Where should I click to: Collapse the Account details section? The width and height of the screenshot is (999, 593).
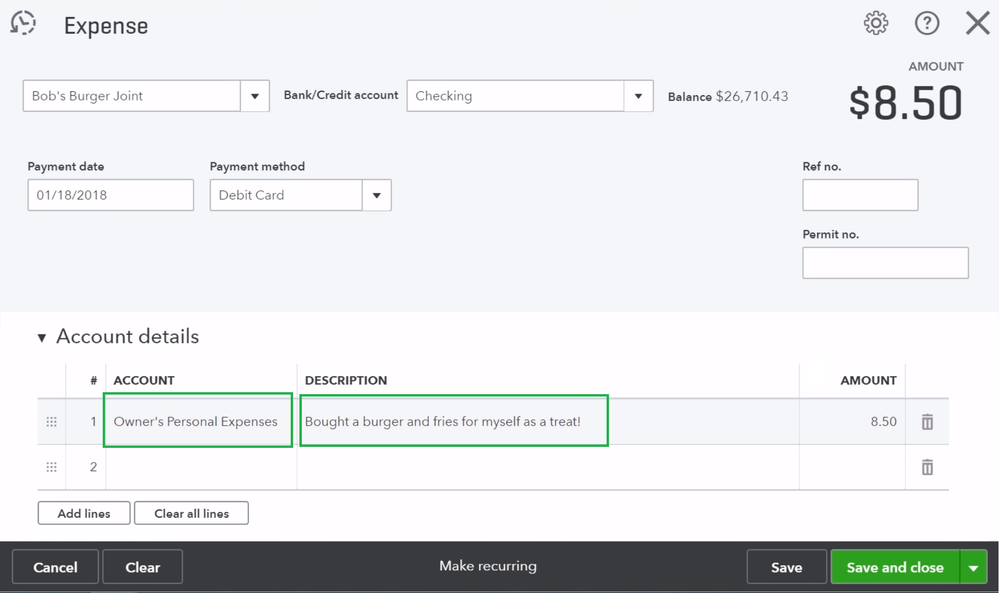pos(42,338)
